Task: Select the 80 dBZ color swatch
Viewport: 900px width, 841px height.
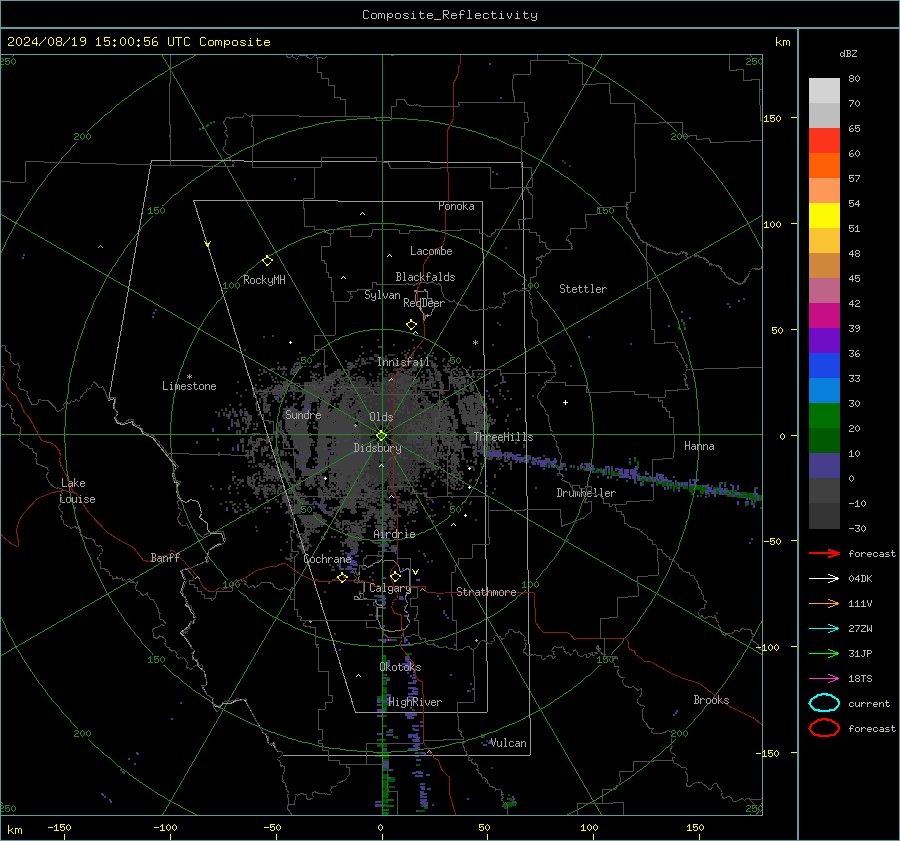Action: (x=824, y=91)
